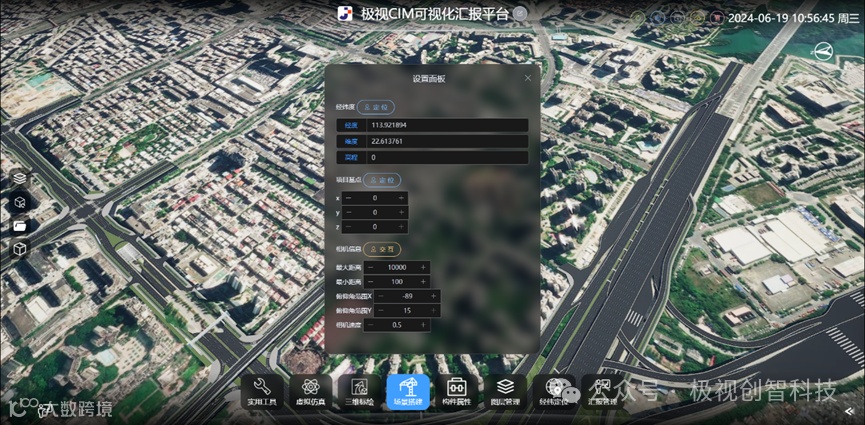Select the 三维标绘 drawing tool
Image resolution: width=865 pixels, height=425 pixels.
[x=359, y=392]
